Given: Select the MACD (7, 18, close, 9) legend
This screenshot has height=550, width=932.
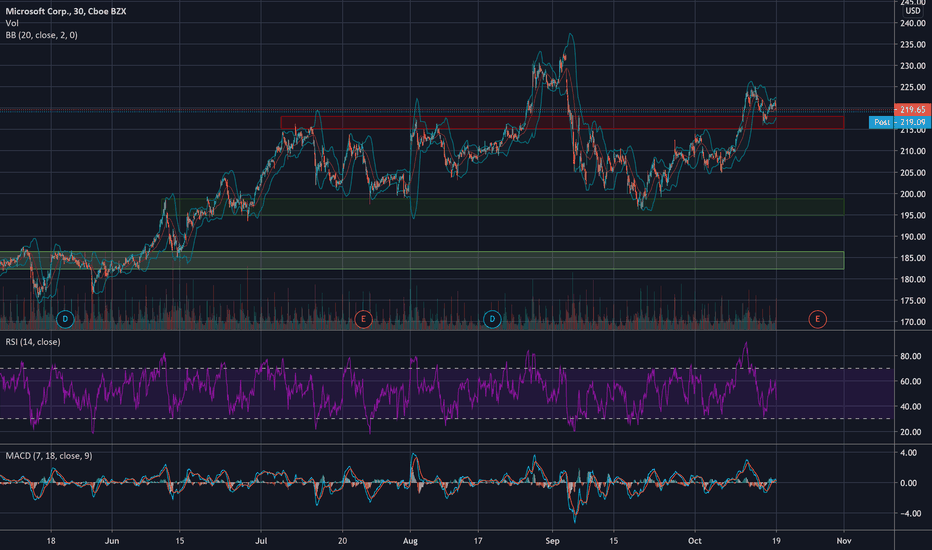Looking at the screenshot, I should click(49, 456).
